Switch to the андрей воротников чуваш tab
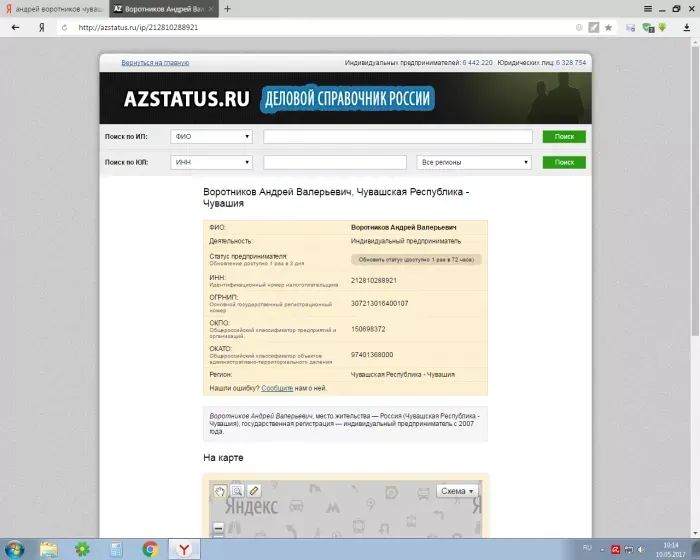This screenshot has height=560, width=700. (x=54, y=9)
